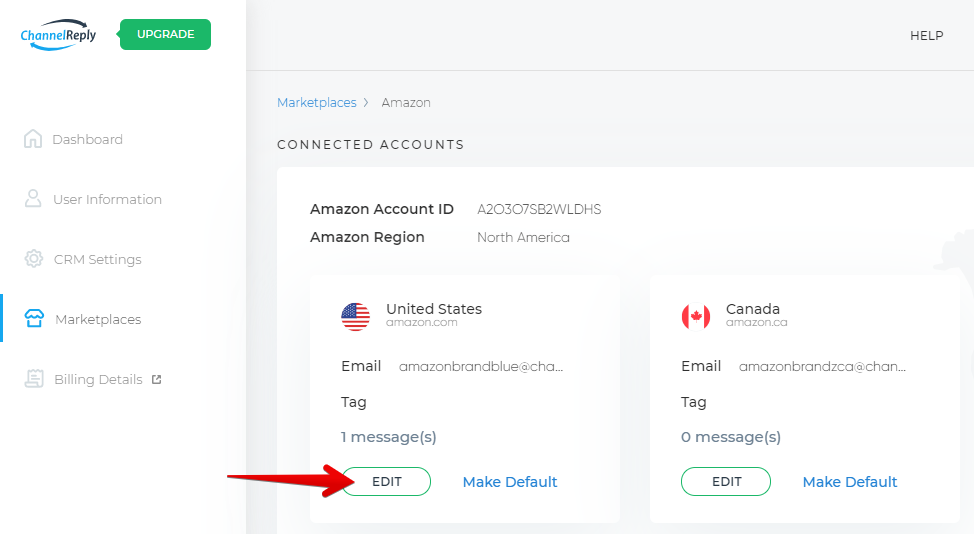
Task: Open Marketplaces in the sidebar
Action: [98, 319]
